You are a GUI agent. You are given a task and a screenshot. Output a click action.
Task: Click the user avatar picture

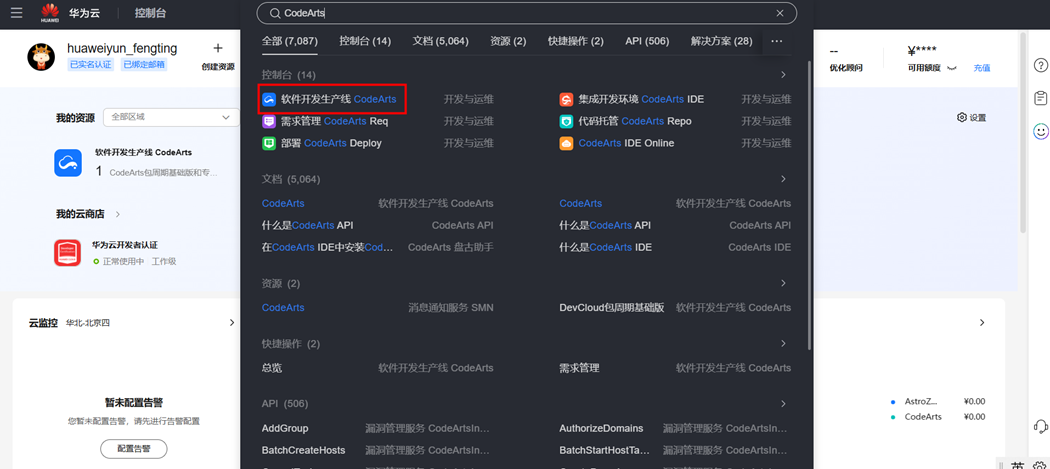coord(41,57)
